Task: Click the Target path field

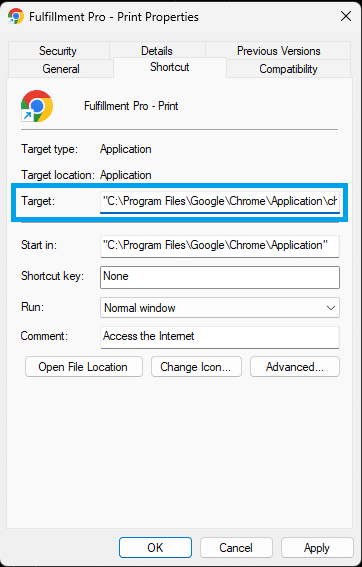Action: 220,201
